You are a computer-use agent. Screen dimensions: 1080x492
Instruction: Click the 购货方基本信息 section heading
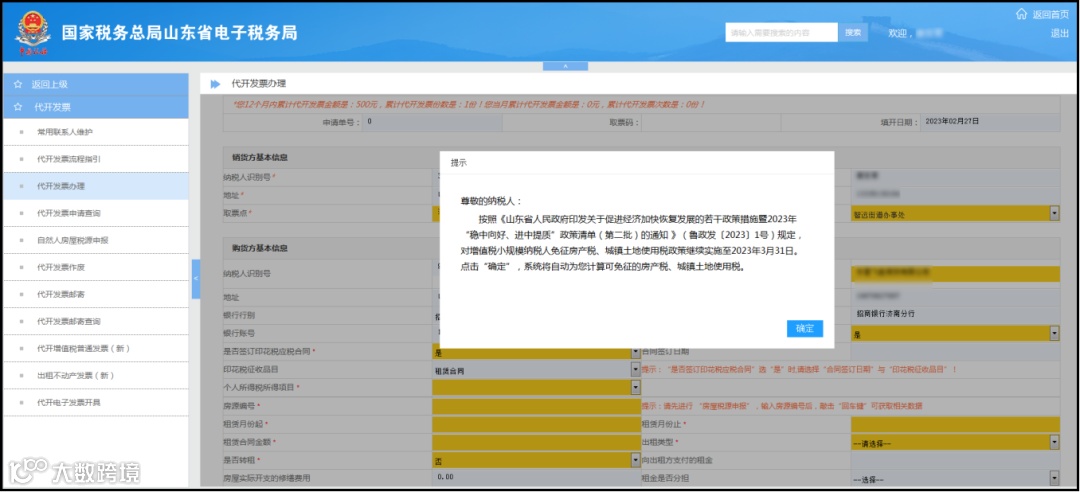(x=260, y=248)
